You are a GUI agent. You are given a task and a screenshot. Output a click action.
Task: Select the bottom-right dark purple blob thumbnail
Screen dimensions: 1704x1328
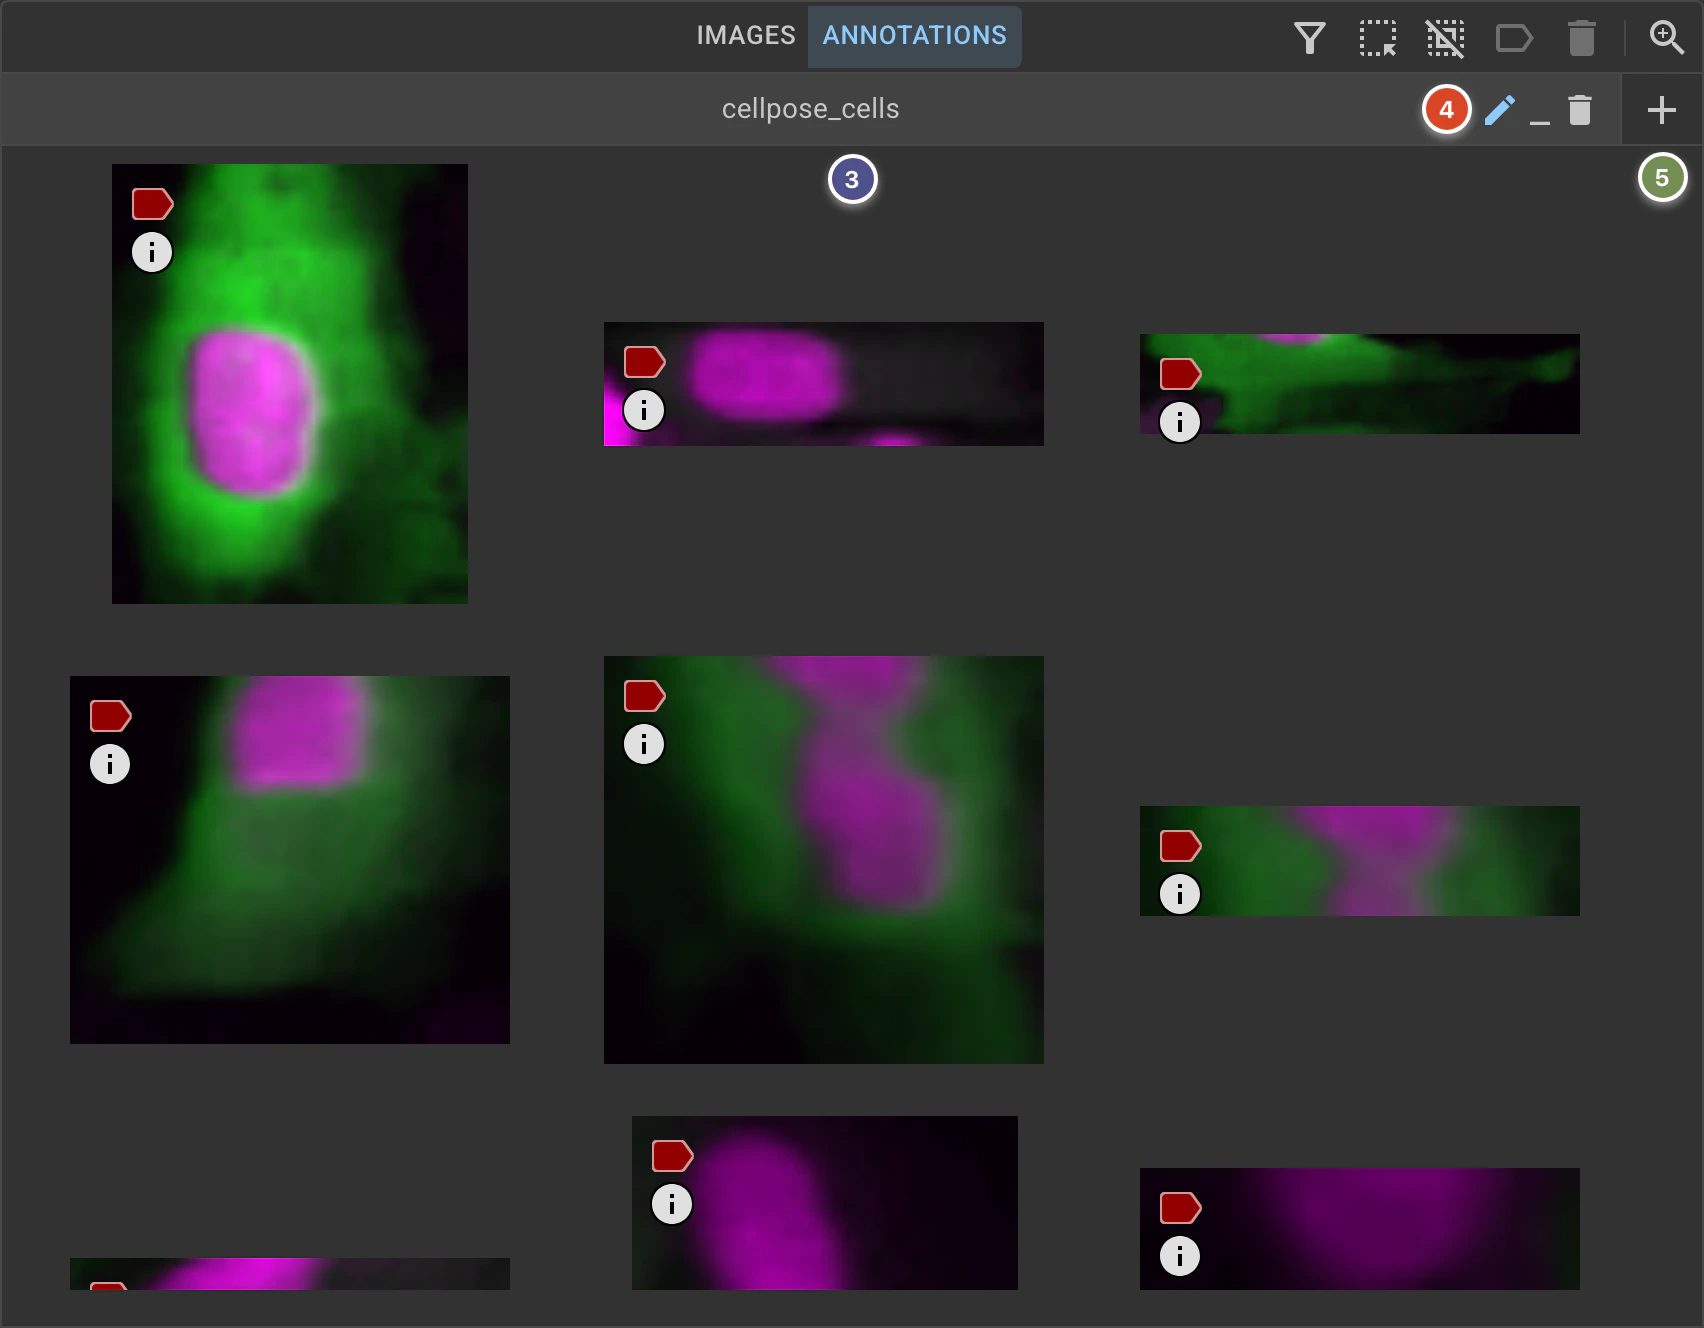(1360, 1229)
